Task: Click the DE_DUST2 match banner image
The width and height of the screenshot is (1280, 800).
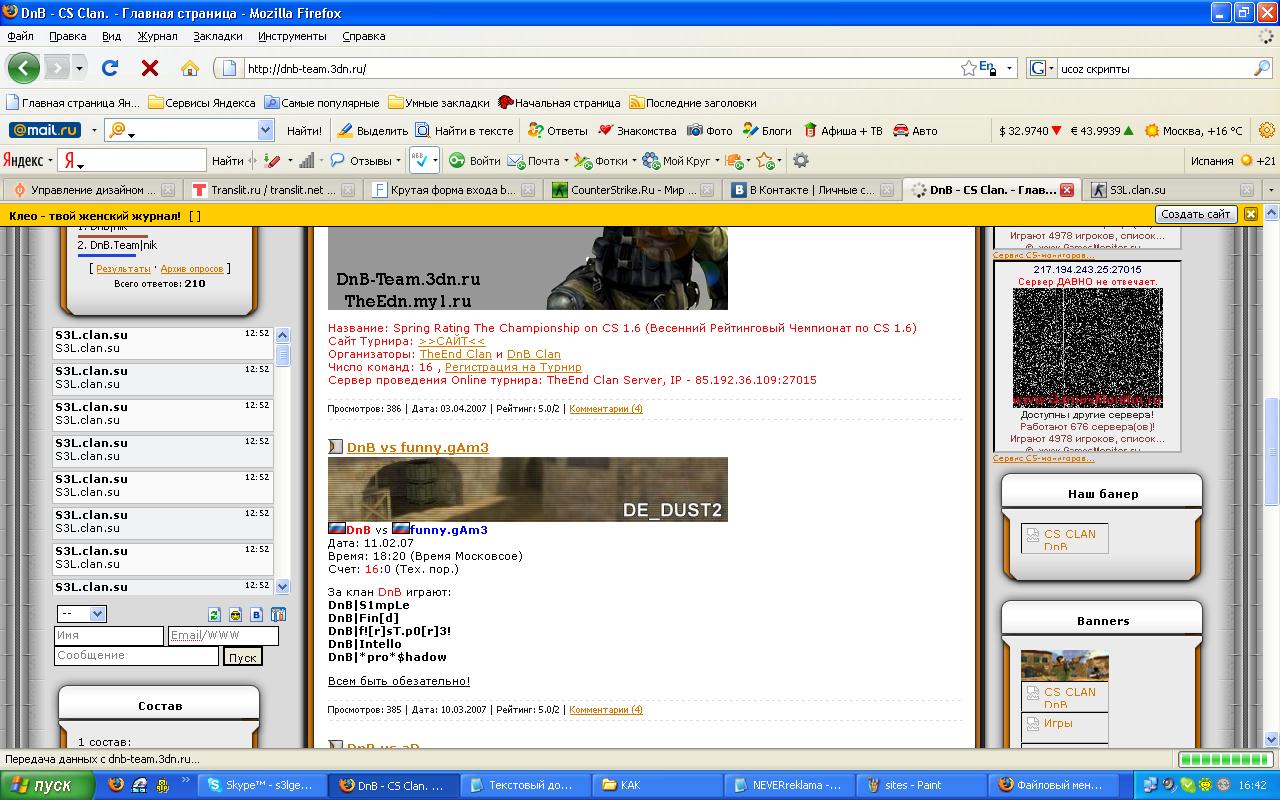Action: 528,489
